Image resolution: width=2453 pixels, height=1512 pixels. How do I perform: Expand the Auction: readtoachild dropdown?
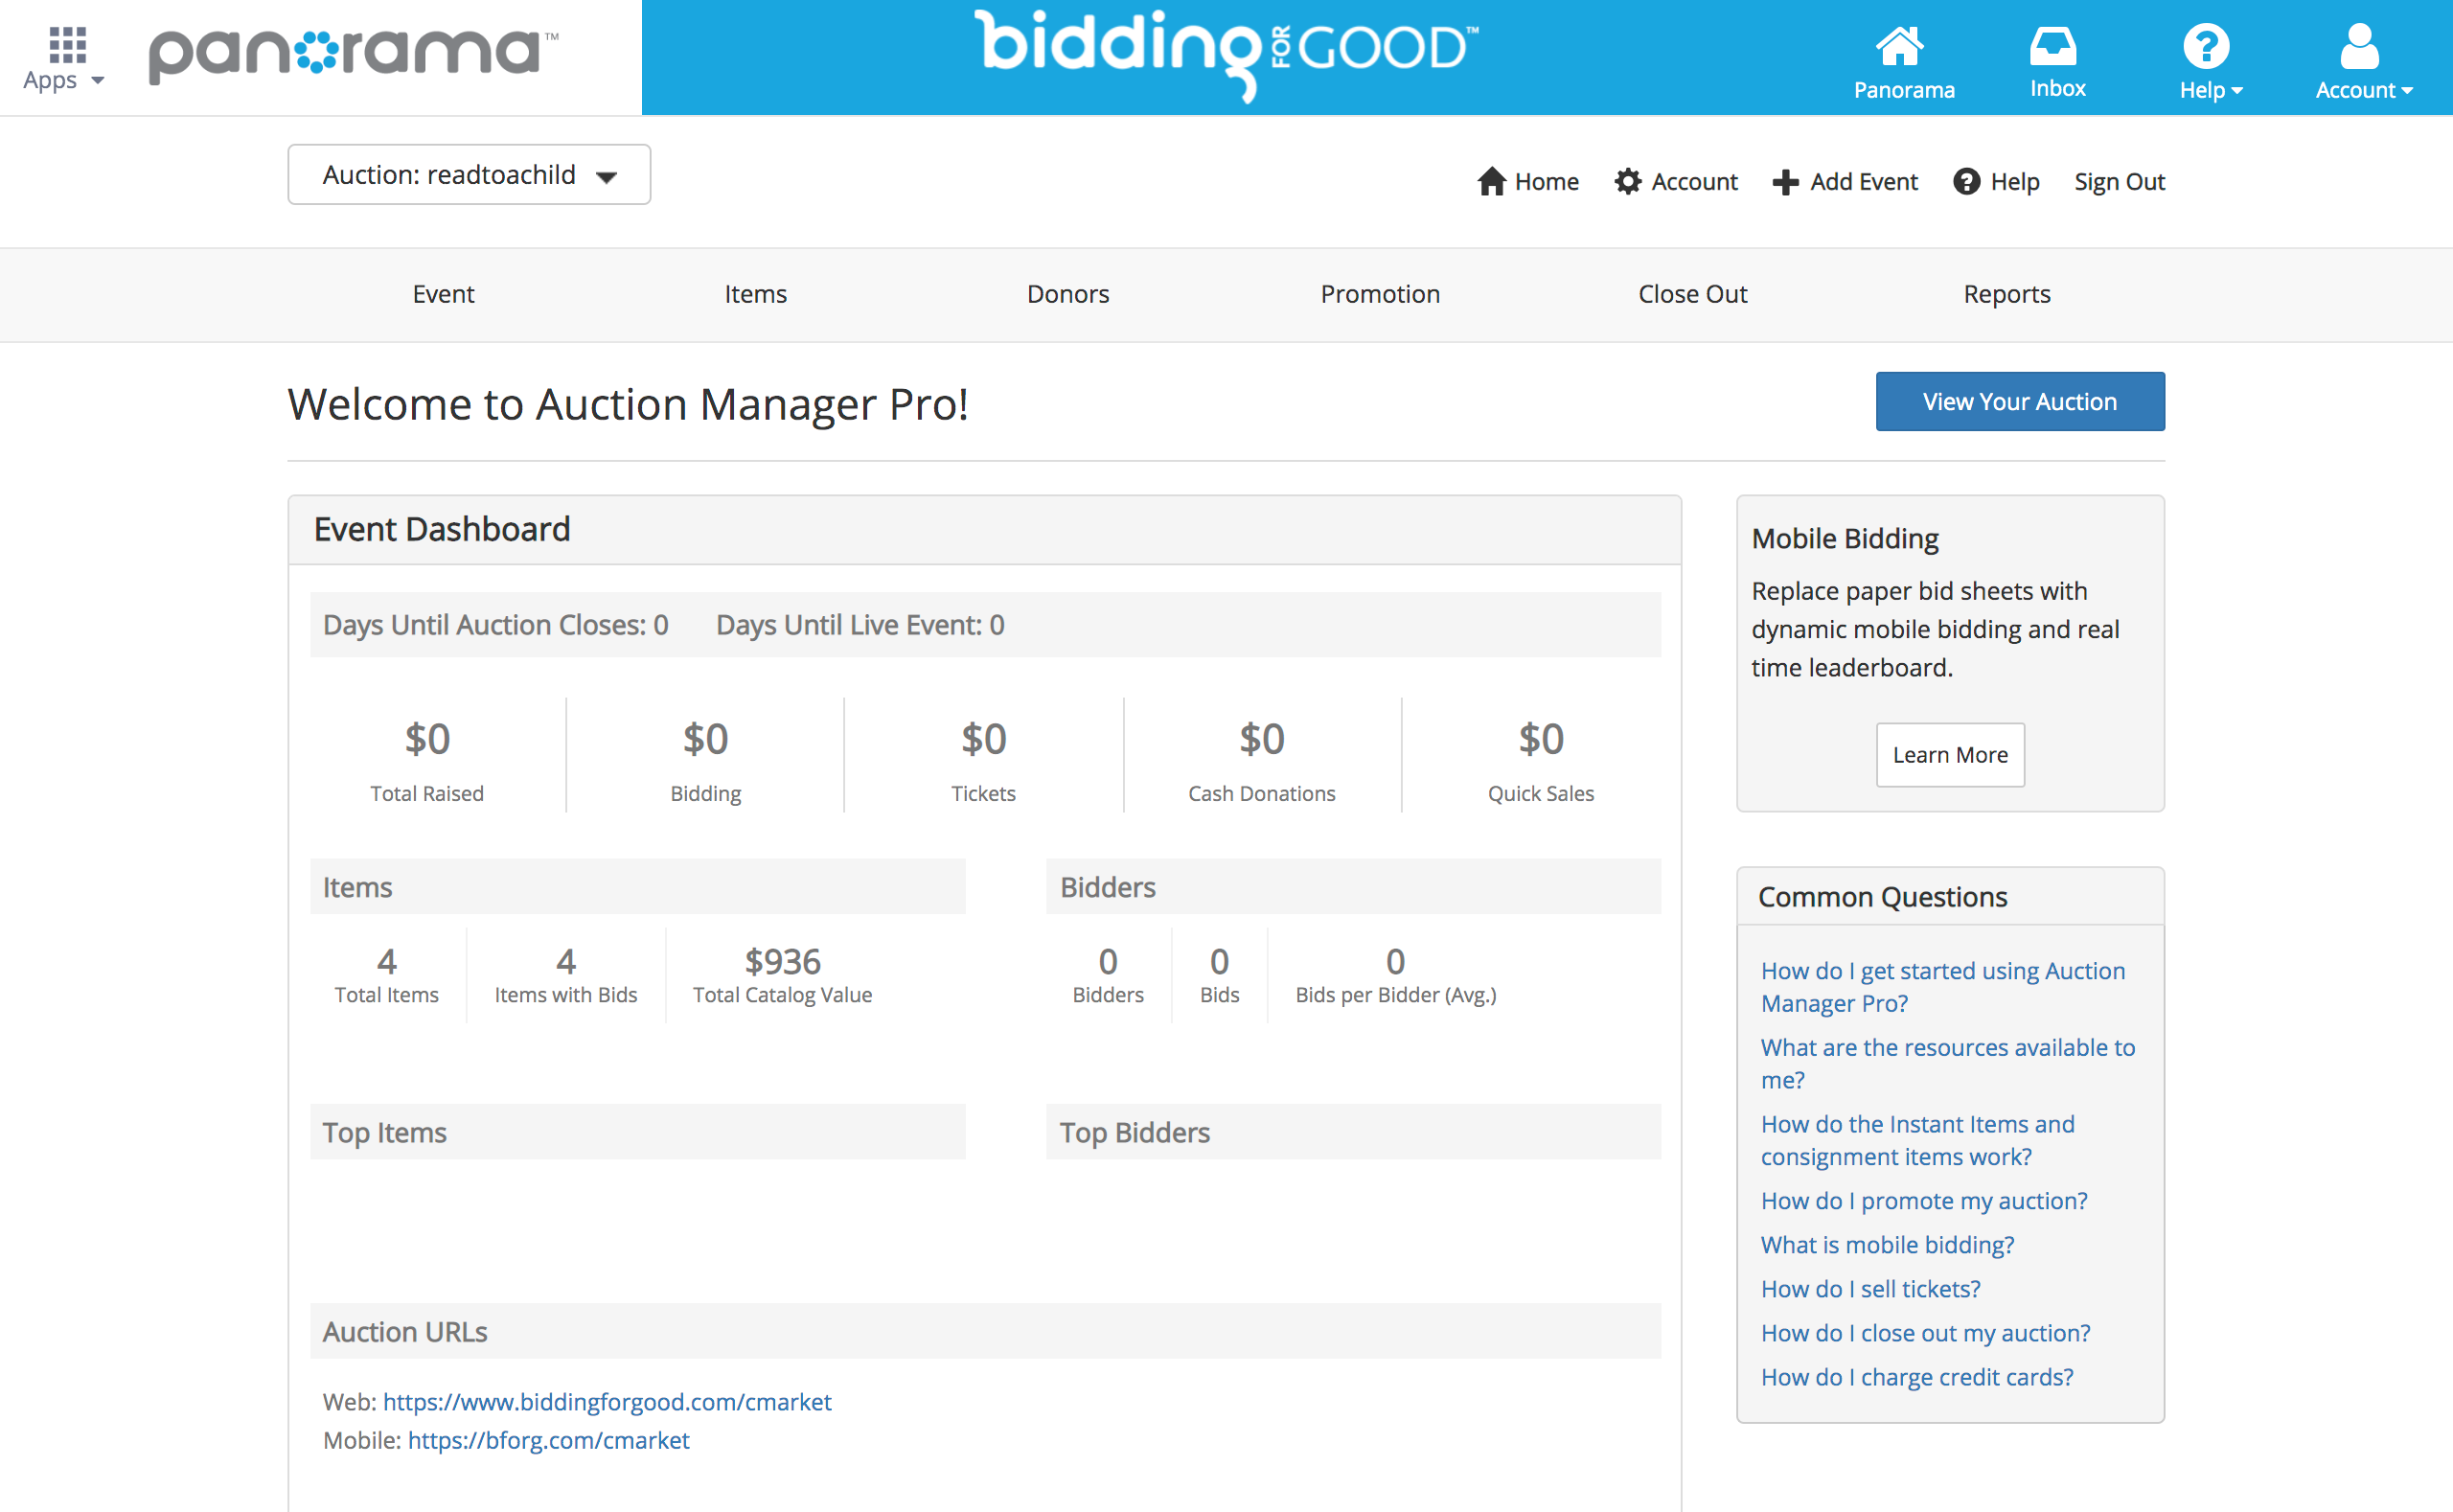tap(469, 175)
